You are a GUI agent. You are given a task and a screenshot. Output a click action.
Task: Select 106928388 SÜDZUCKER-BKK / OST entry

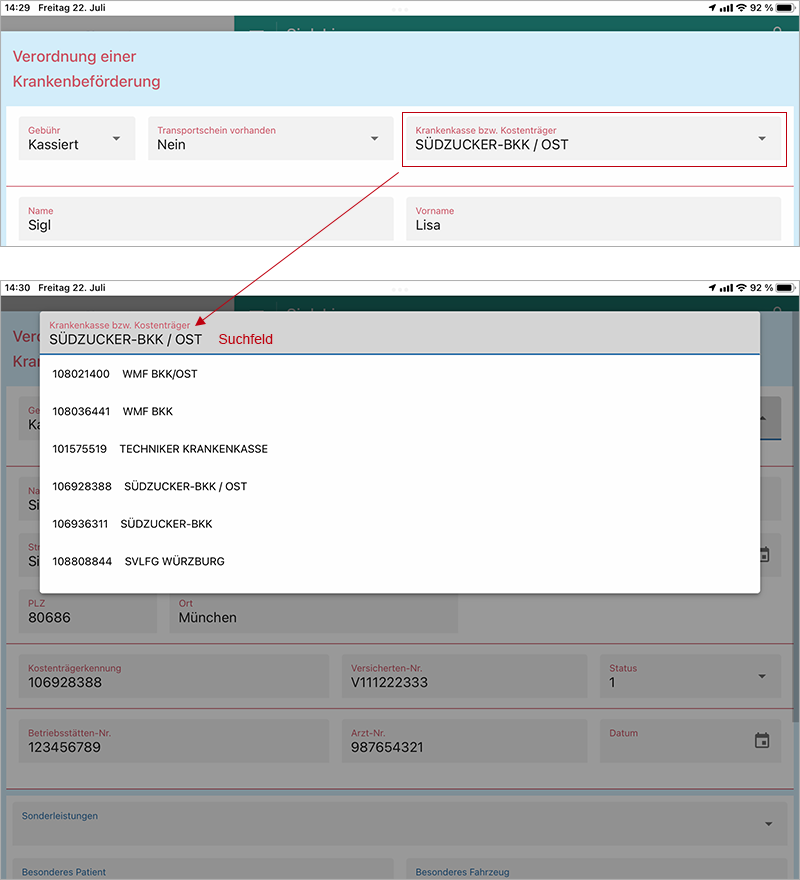(x=400, y=487)
